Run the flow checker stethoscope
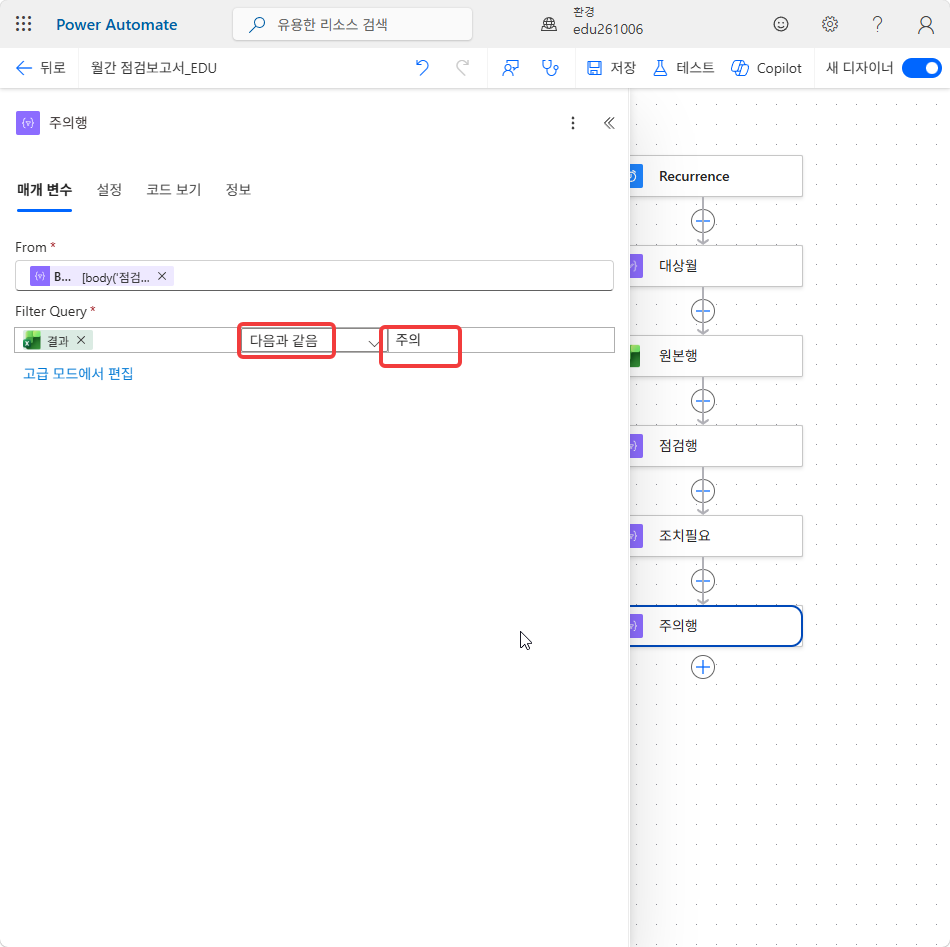950x947 pixels. [550, 68]
